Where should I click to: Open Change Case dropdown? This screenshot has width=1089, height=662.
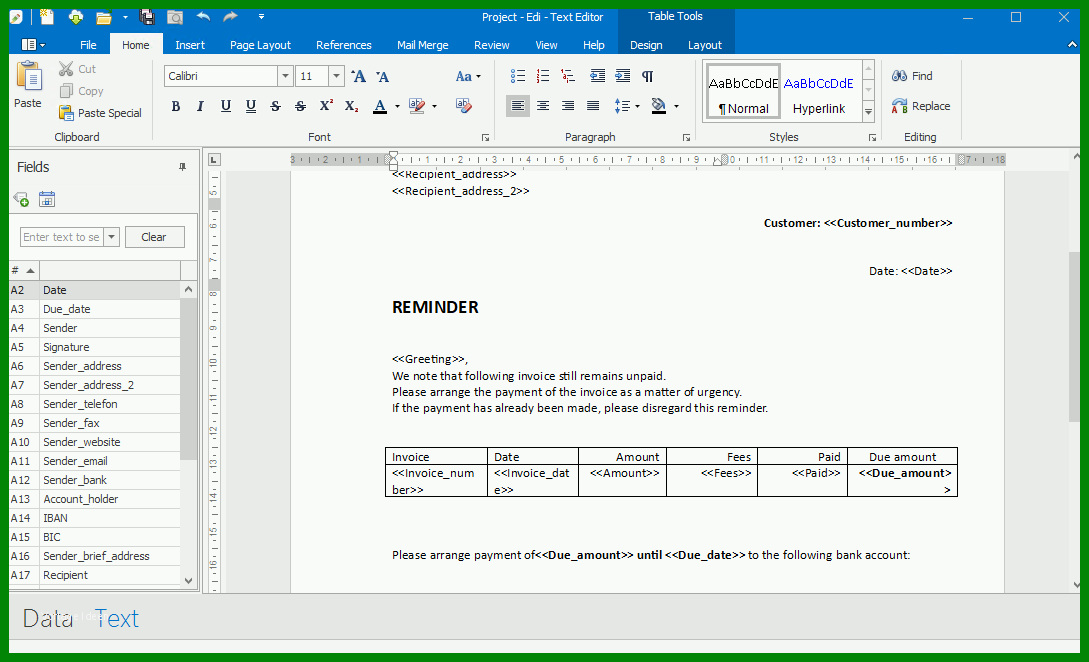coord(468,76)
